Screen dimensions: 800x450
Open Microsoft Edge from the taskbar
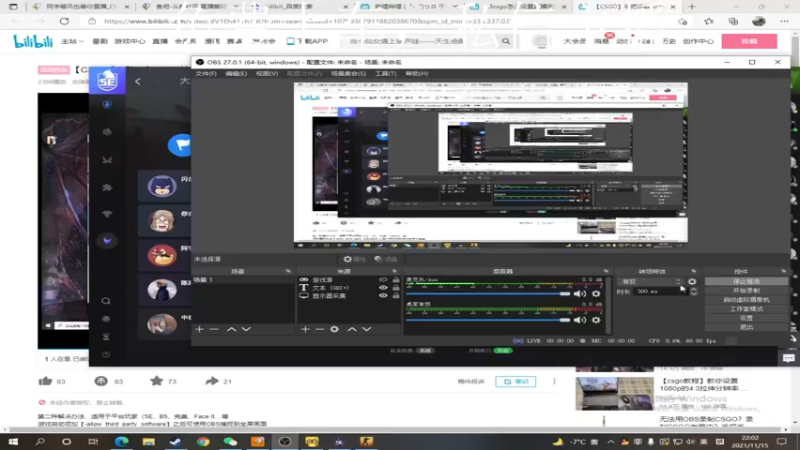[x=121, y=441]
